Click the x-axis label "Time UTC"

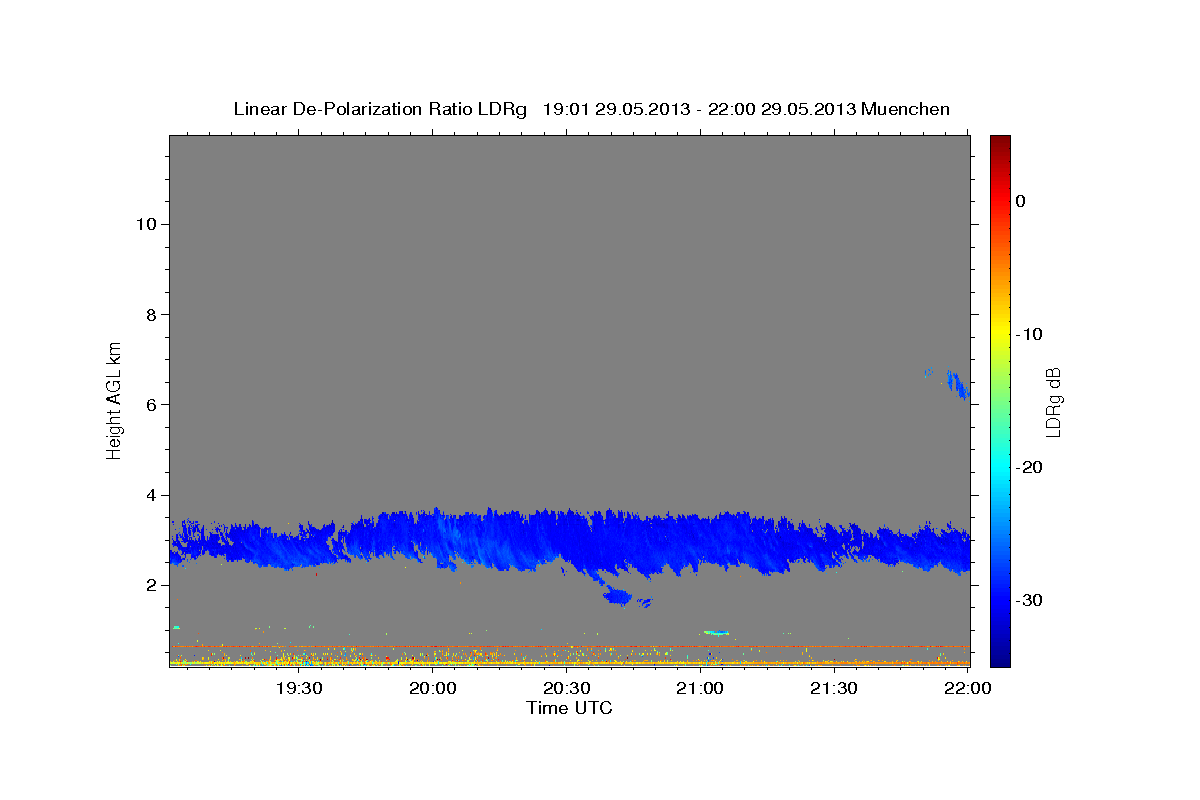(x=569, y=708)
